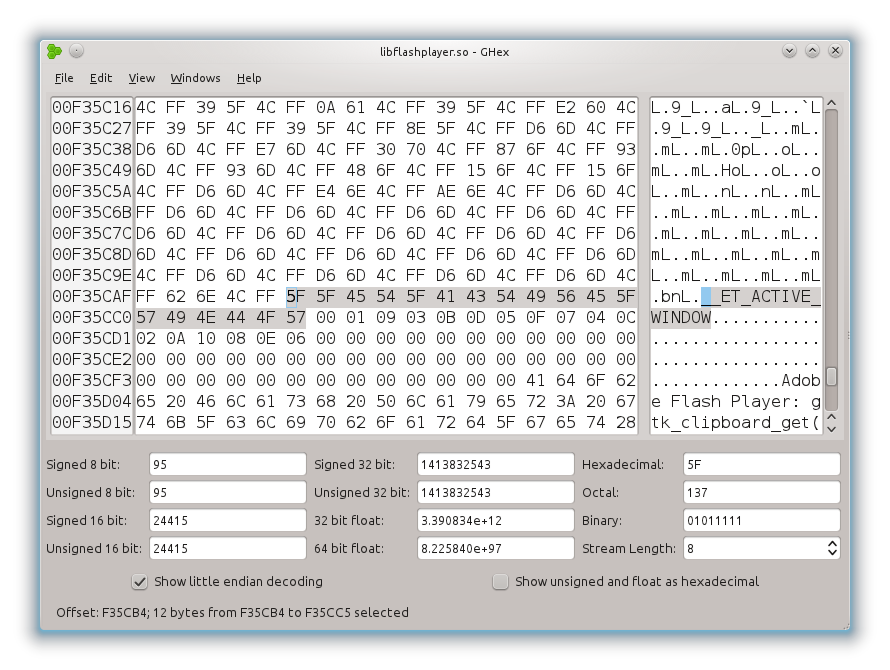Click offset 00F35CAF in the address column
The height and width of the screenshot is (670, 890).
(91, 296)
